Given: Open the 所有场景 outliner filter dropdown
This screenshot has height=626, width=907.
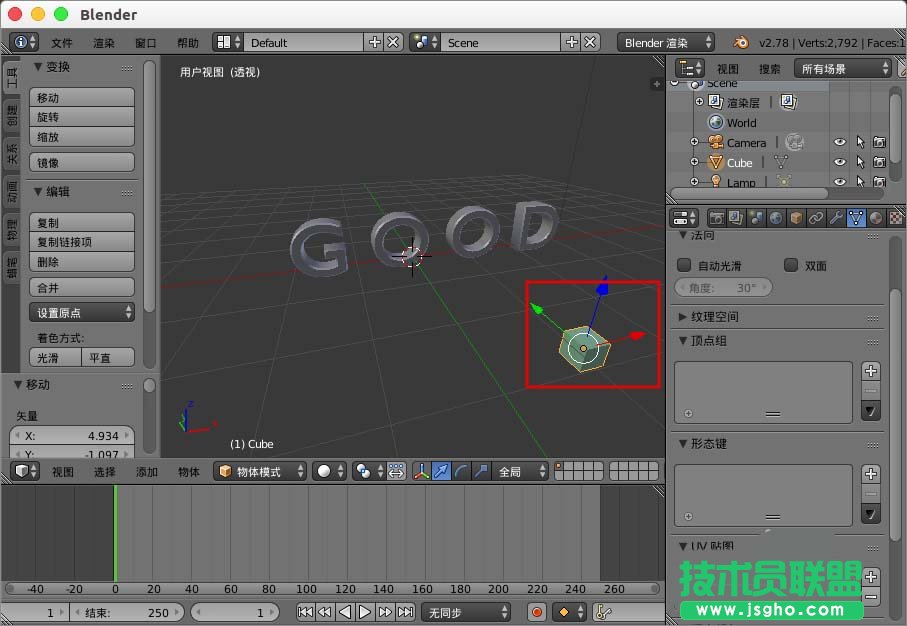Looking at the screenshot, I should [843, 68].
